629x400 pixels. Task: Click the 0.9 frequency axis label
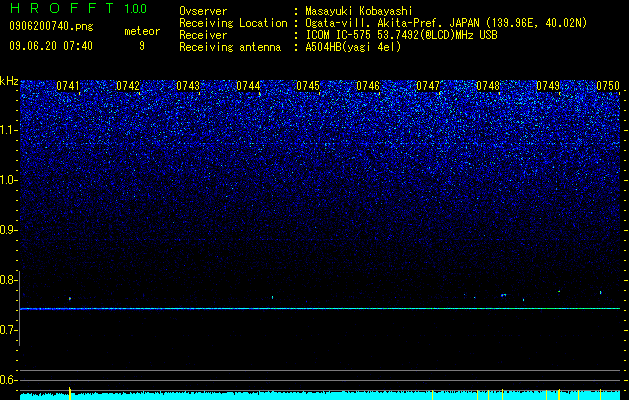pyautogui.click(x=9, y=230)
